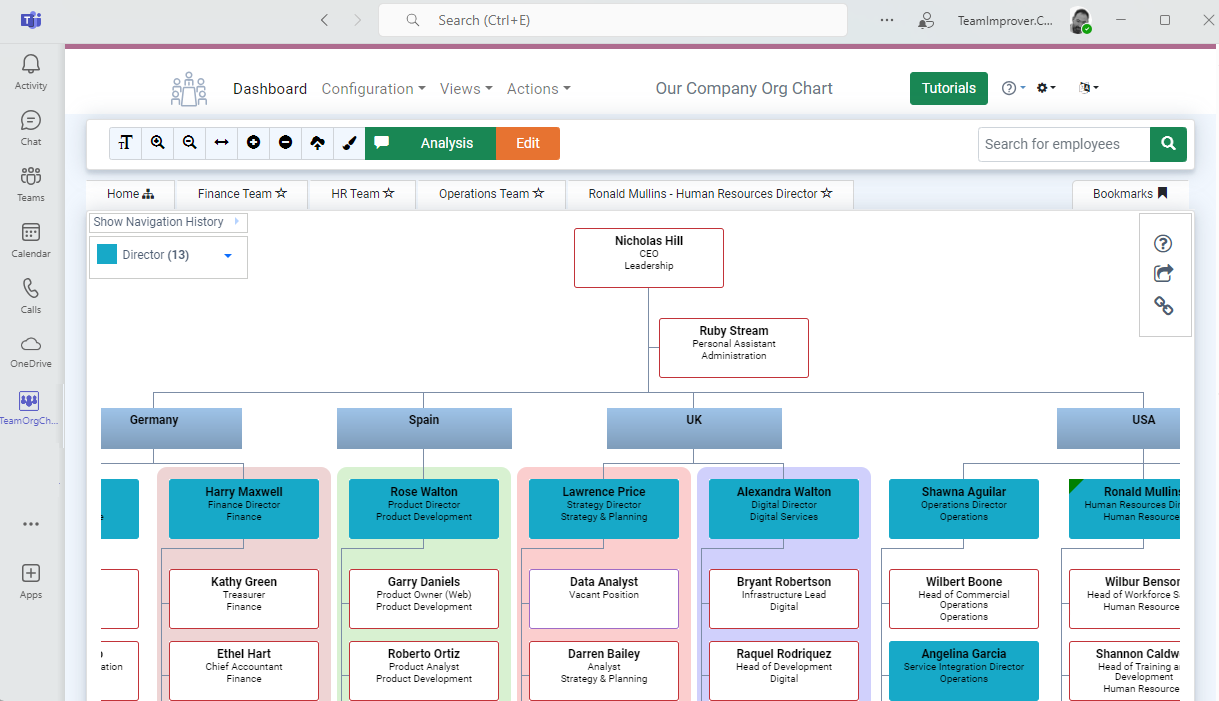Click the zoom in magnifier icon
Viewport: 1219px width, 701px height.
pos(158,143)
